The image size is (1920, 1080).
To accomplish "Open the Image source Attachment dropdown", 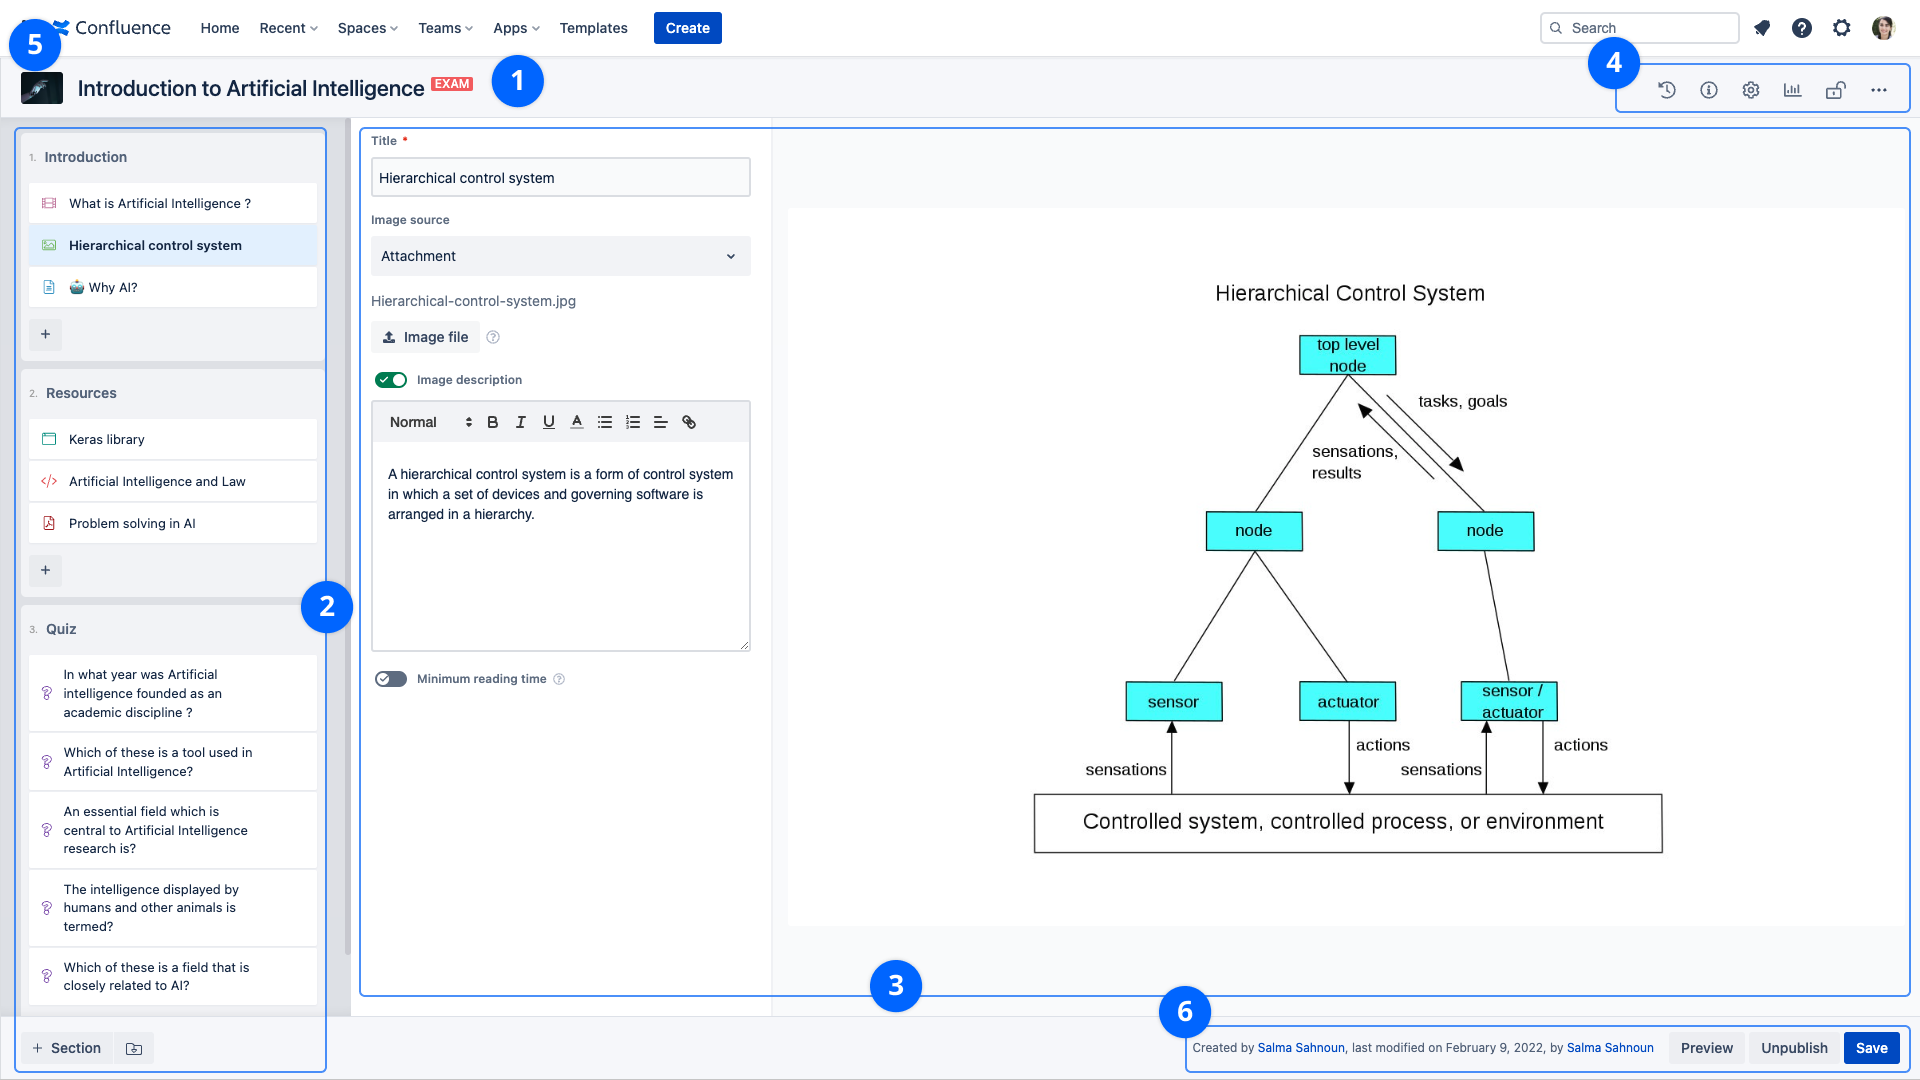I will [x=560, y=256].
